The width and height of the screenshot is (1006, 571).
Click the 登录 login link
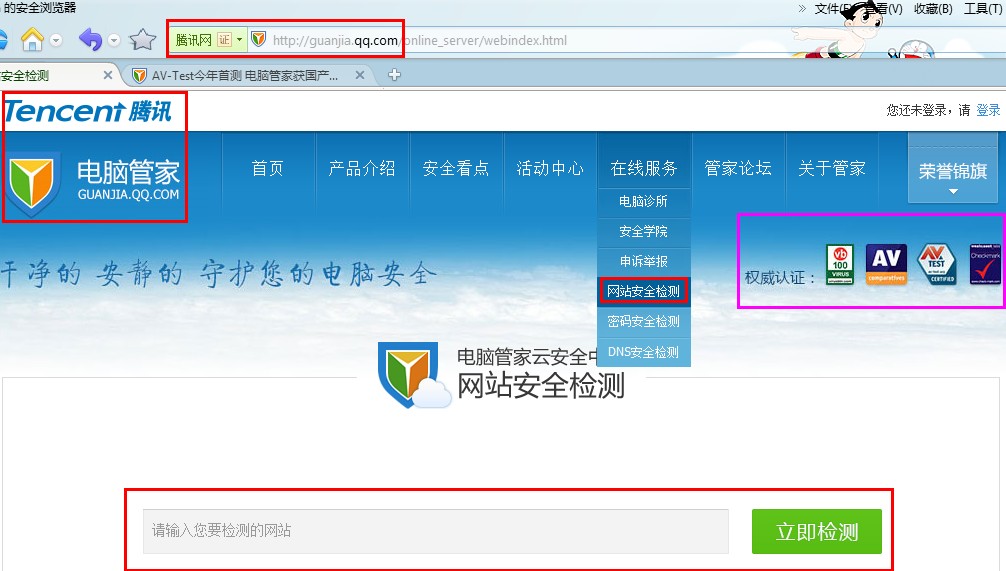click(x=988, y=110)
